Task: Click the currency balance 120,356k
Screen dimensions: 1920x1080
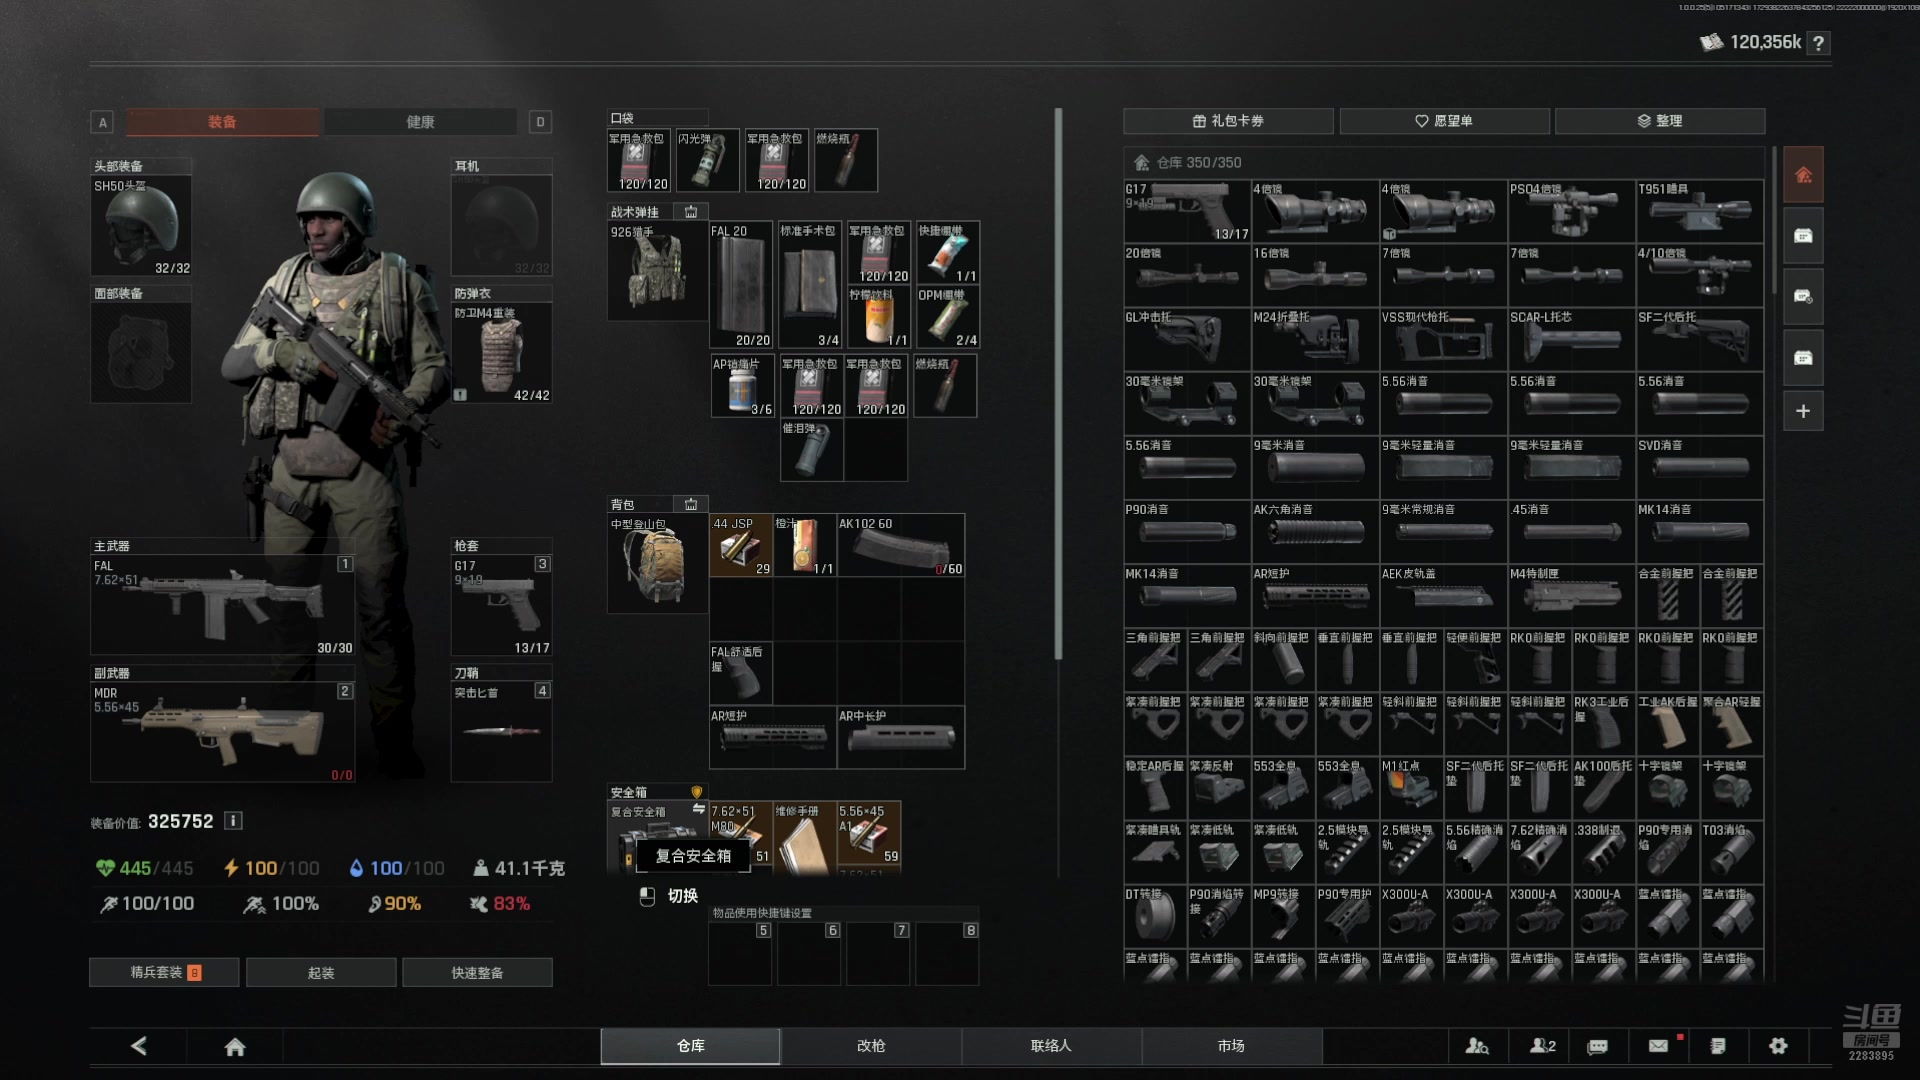Action: point(1764,42)
